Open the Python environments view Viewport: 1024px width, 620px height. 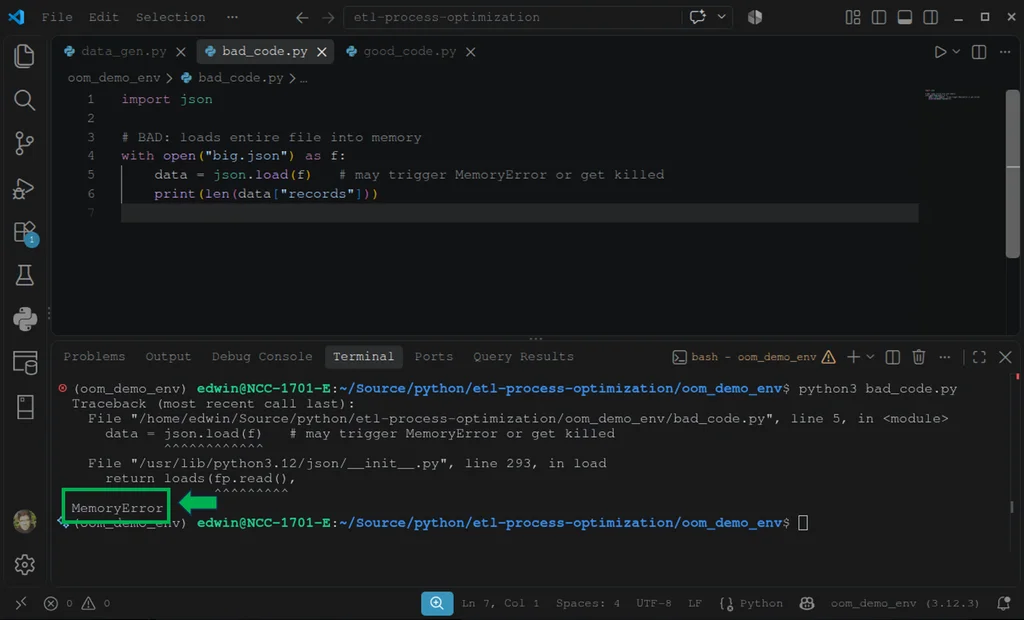pos(25,319)
